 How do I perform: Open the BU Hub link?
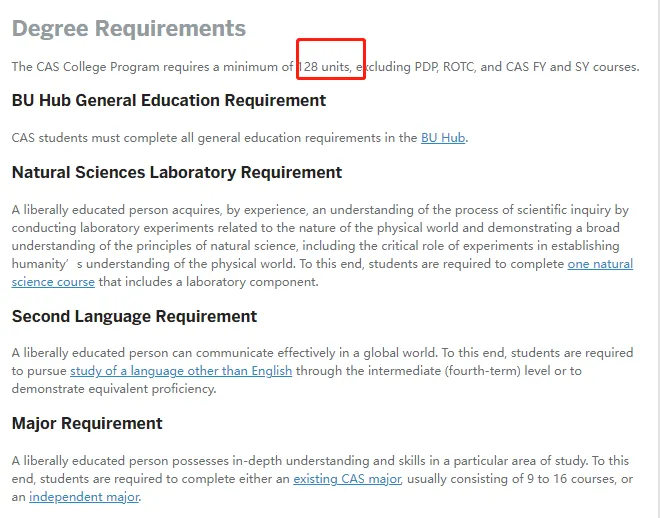[442, 138]
